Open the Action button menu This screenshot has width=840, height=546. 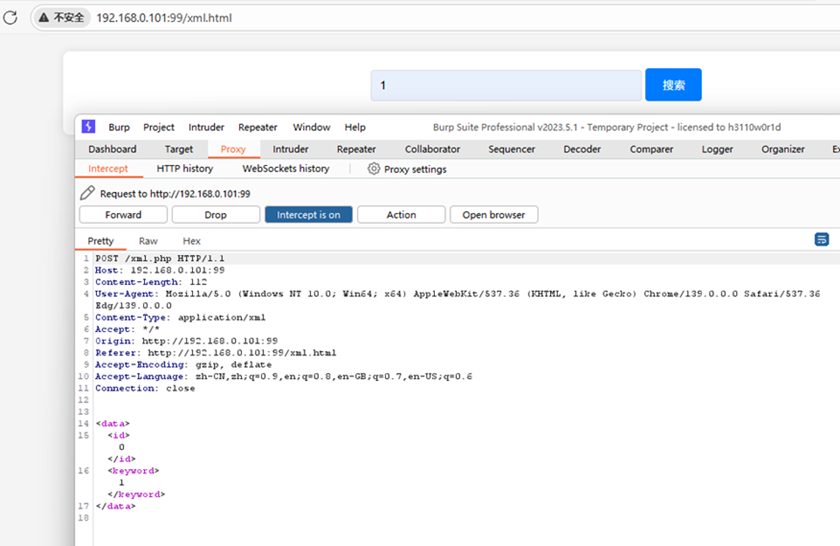(x=401, y=214)
